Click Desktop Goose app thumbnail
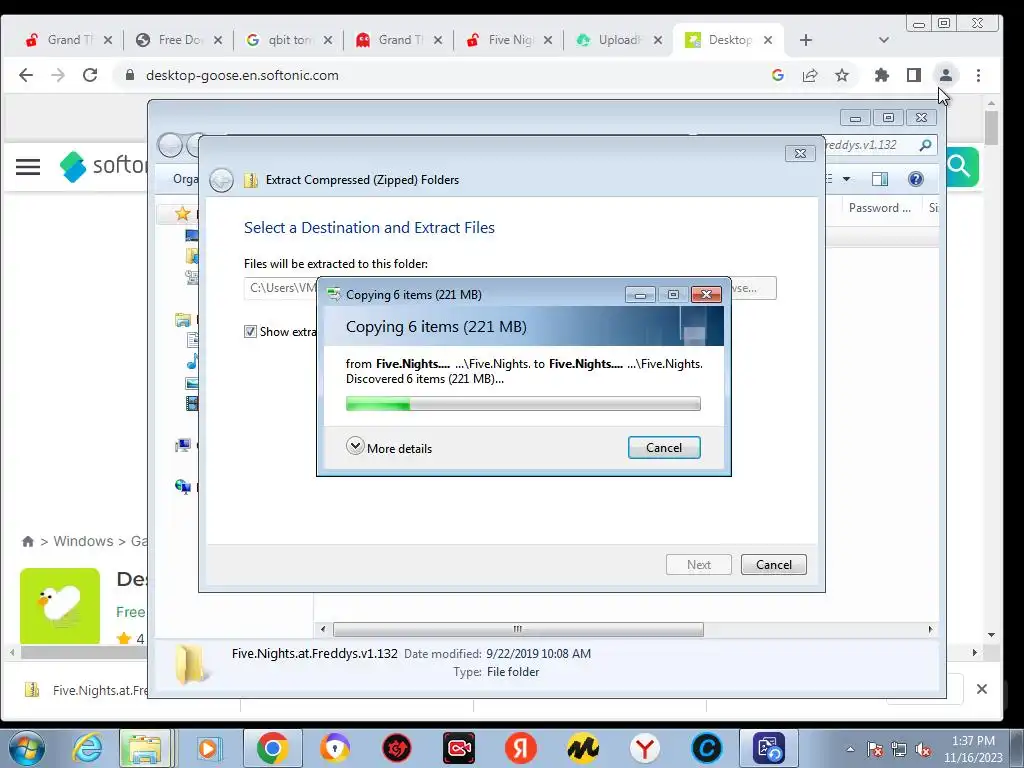The width and height of the screenshot is (1024, 768). [x=60, y=606]
